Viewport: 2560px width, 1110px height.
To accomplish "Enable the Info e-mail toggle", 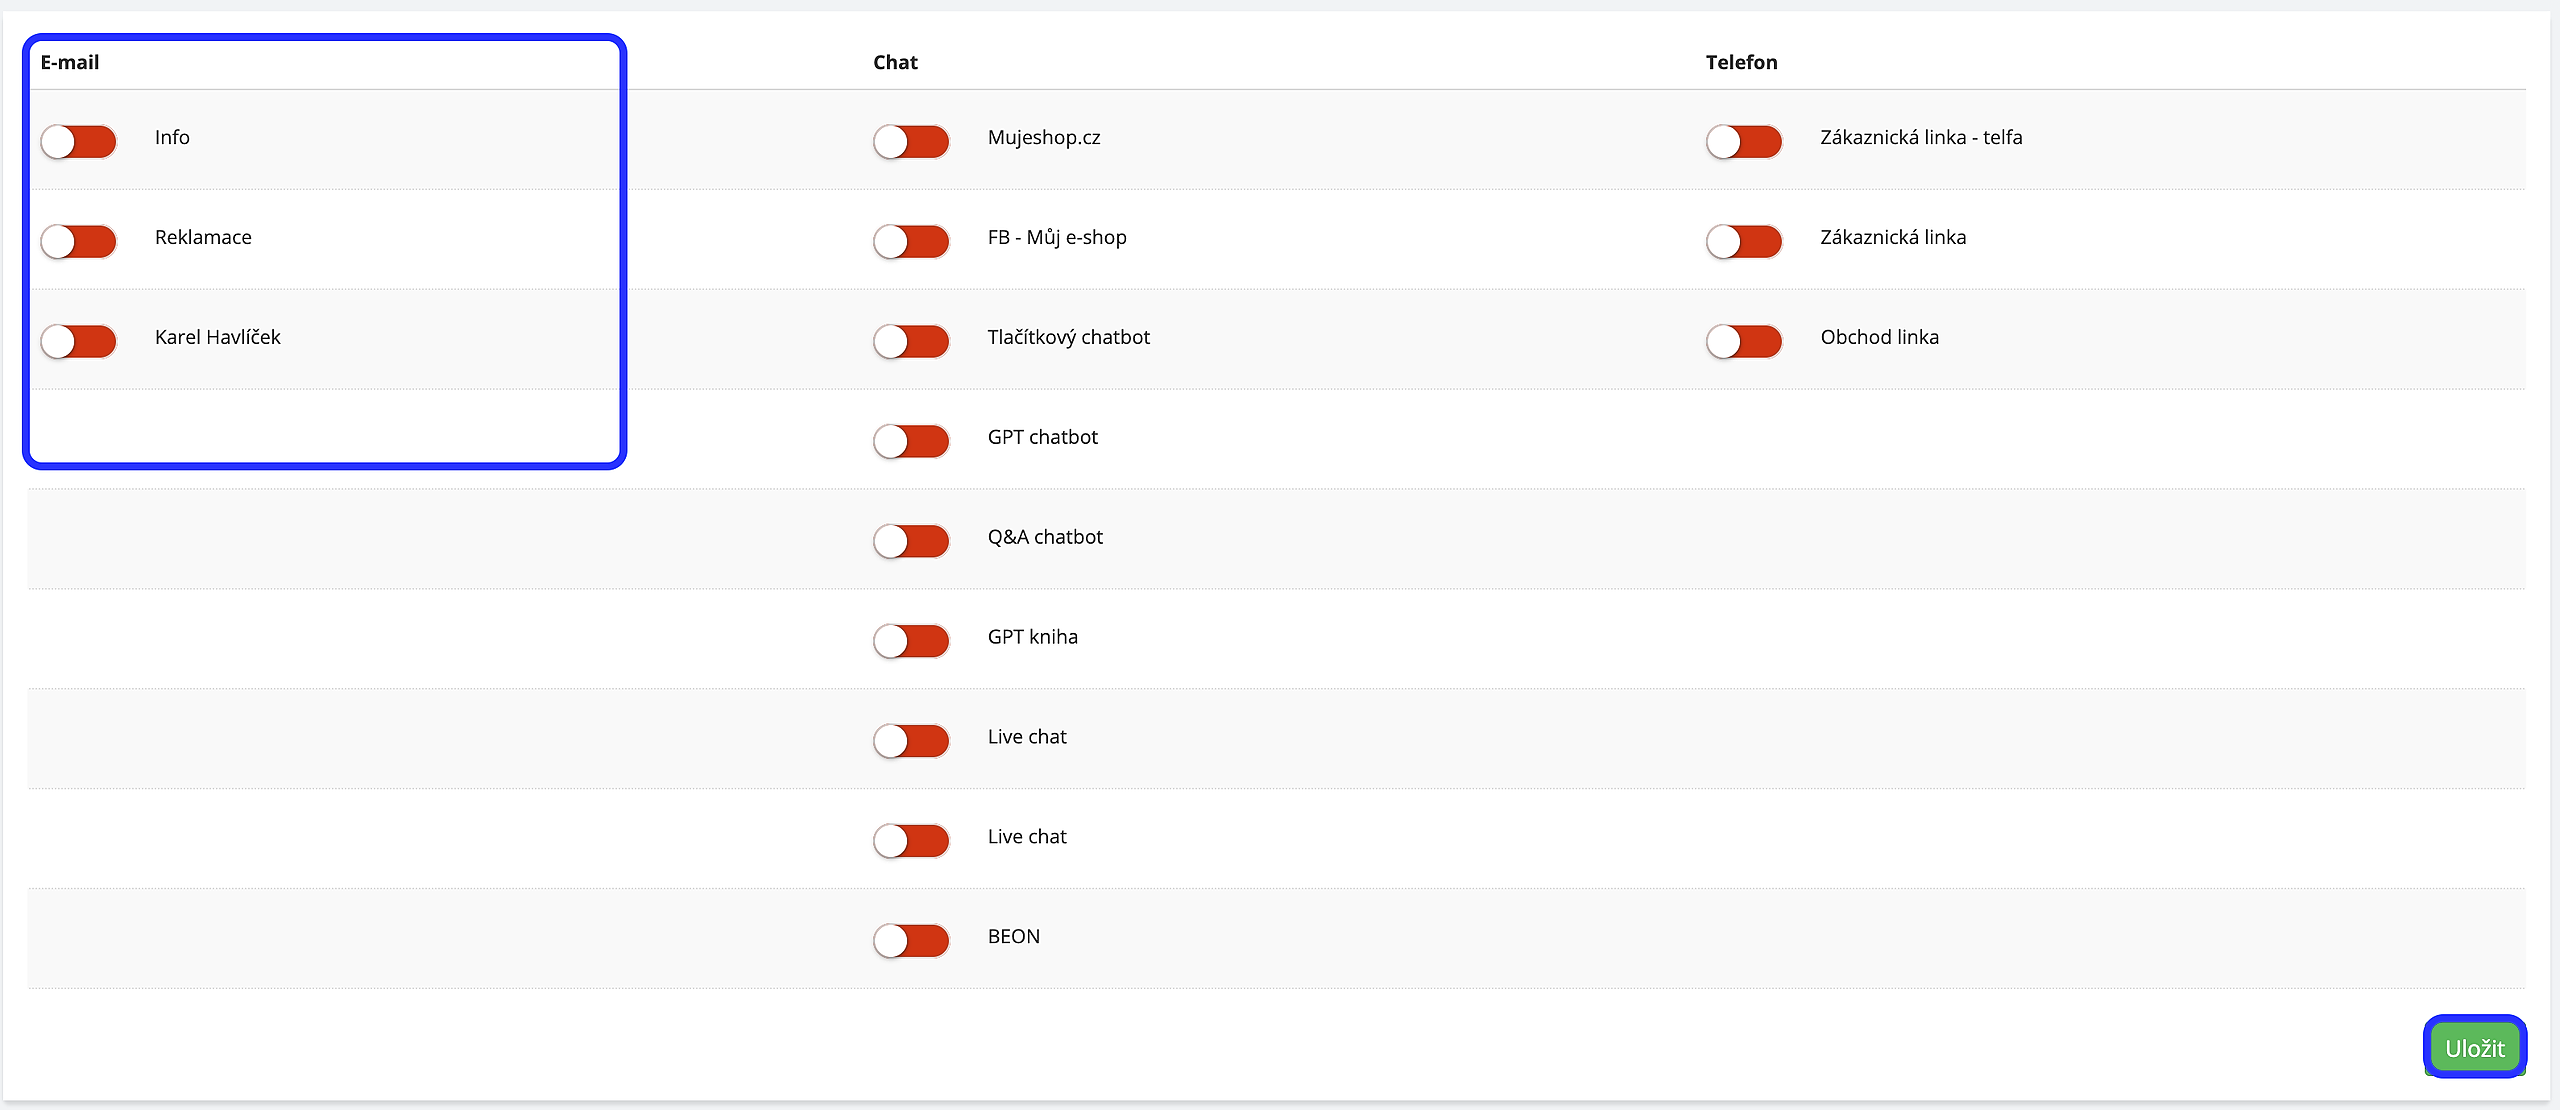I will pyautogui.click(x=79, y=141).
